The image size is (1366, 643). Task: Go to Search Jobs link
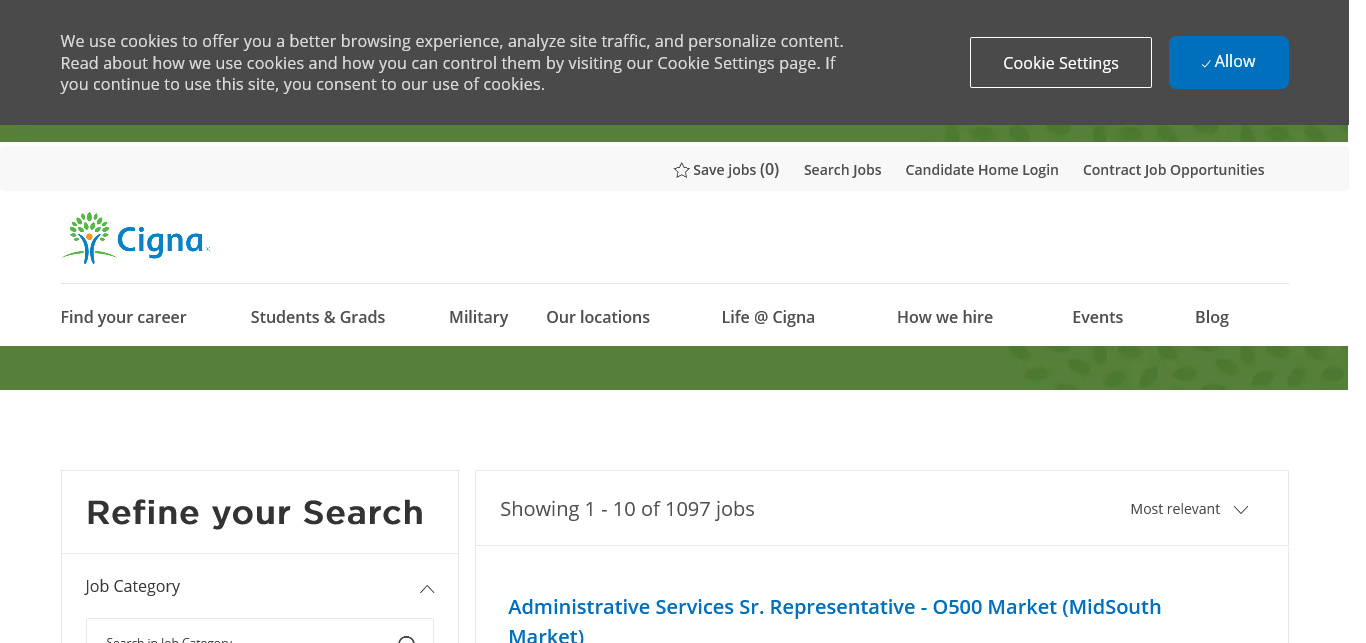tap(842, 170)
